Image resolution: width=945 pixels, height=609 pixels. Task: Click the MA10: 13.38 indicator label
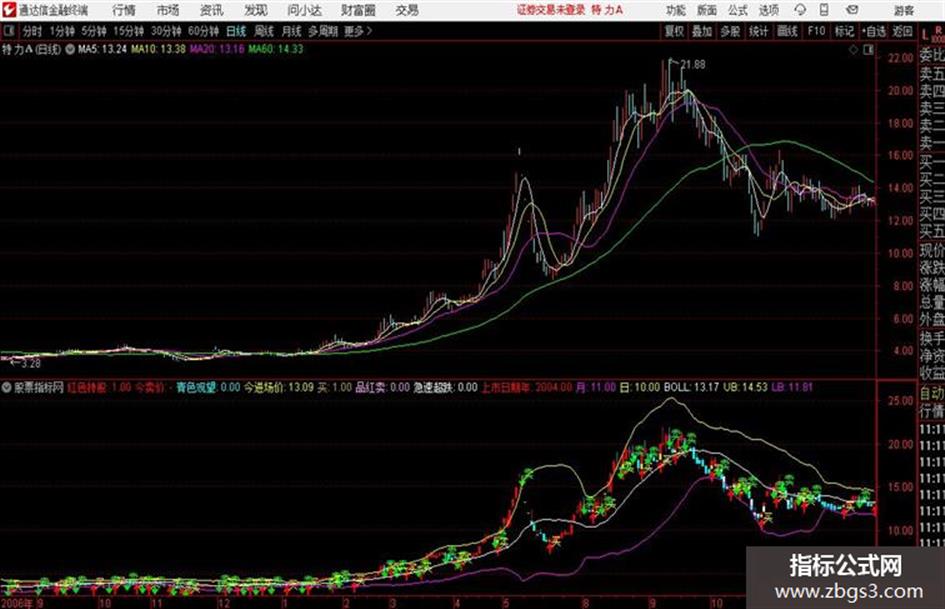point(158,49)
